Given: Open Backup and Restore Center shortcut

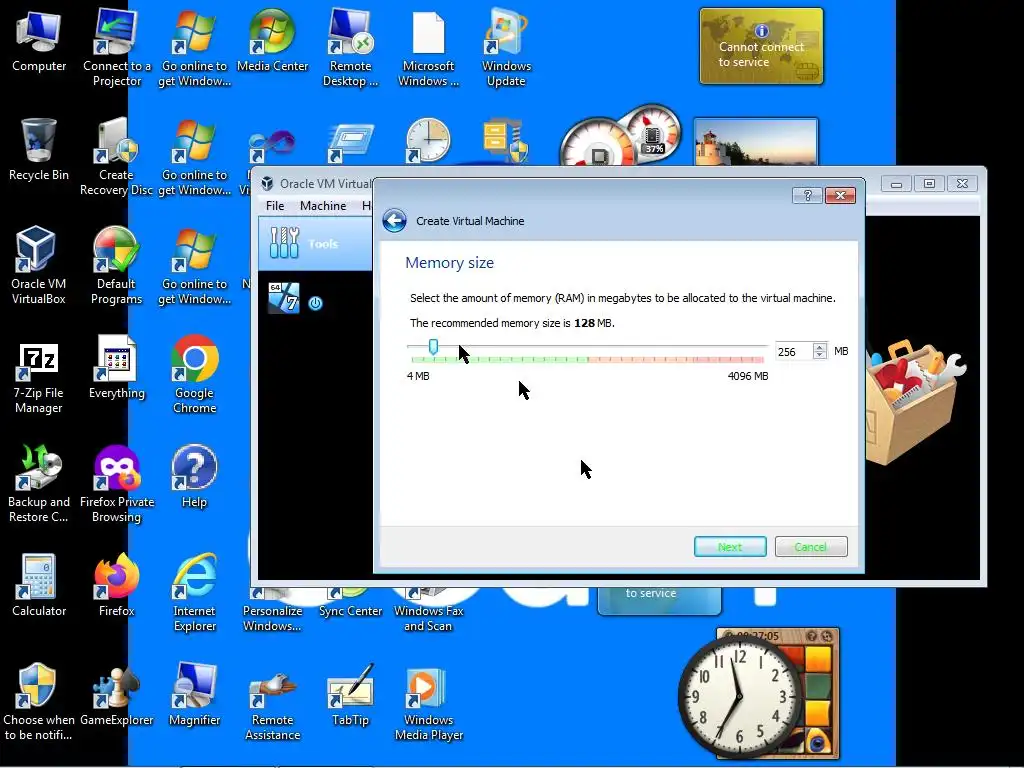Looking at the screenshot, I should coord(39,483).
